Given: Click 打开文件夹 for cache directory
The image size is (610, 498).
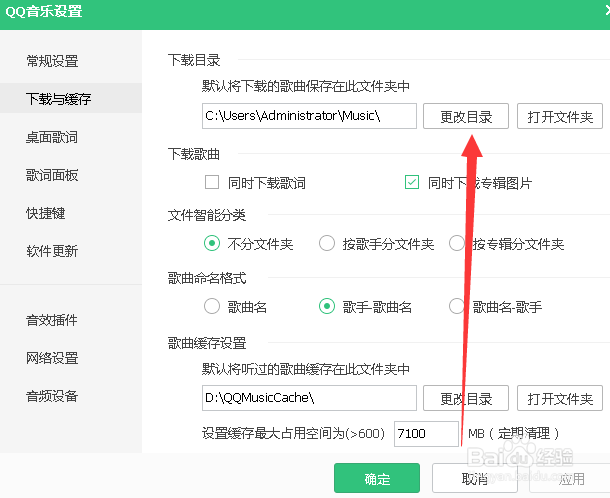Looking at the screenshot, I should (559, 398).
